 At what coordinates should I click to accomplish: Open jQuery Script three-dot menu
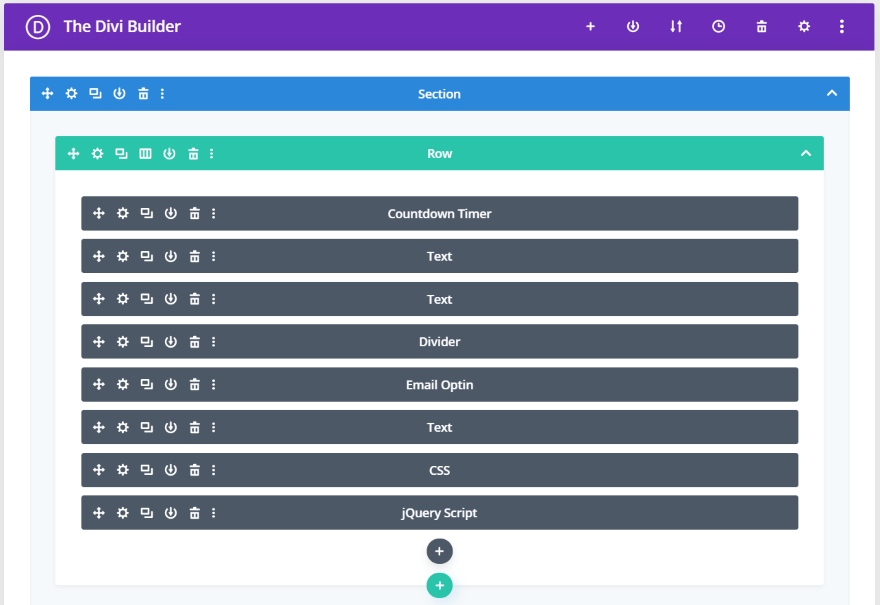coord(213,513)
